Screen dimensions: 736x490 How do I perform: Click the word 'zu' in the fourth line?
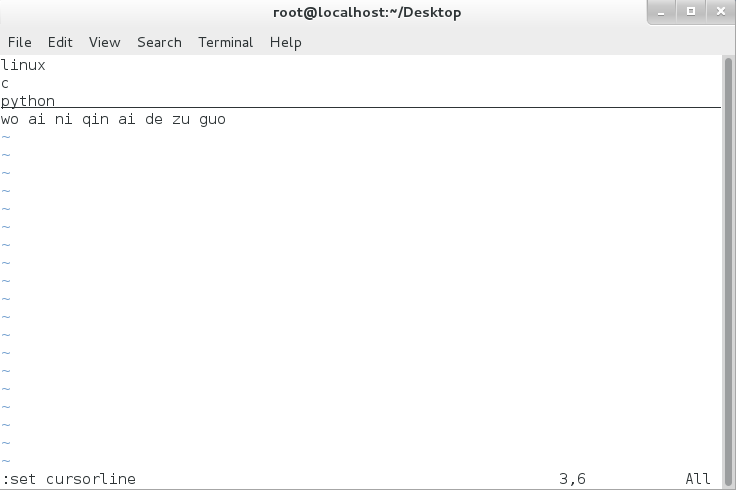pos(181,119)
